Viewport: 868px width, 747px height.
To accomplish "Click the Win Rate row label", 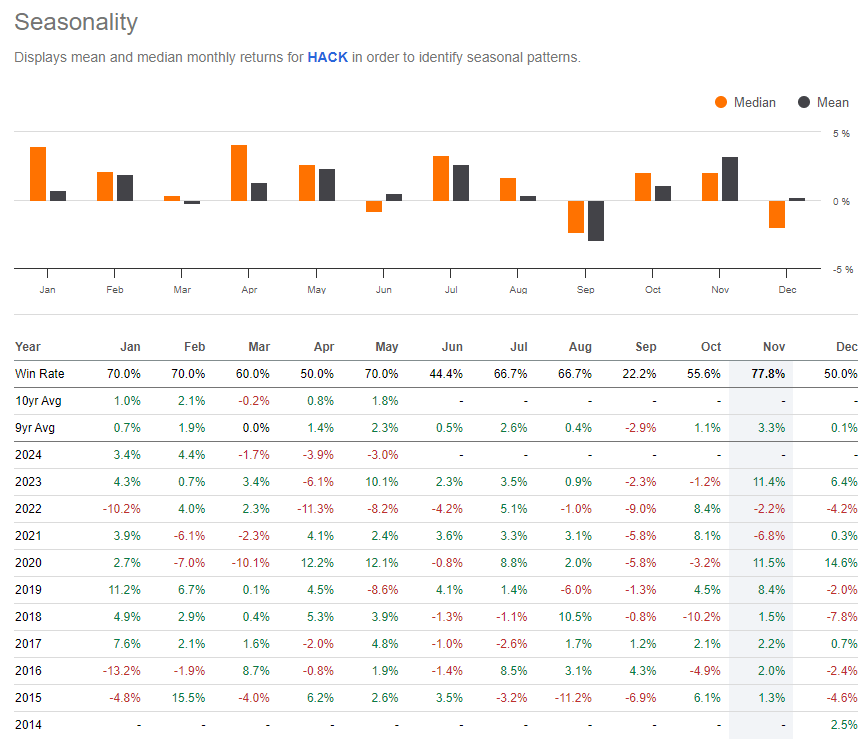I will coord(40,373).
